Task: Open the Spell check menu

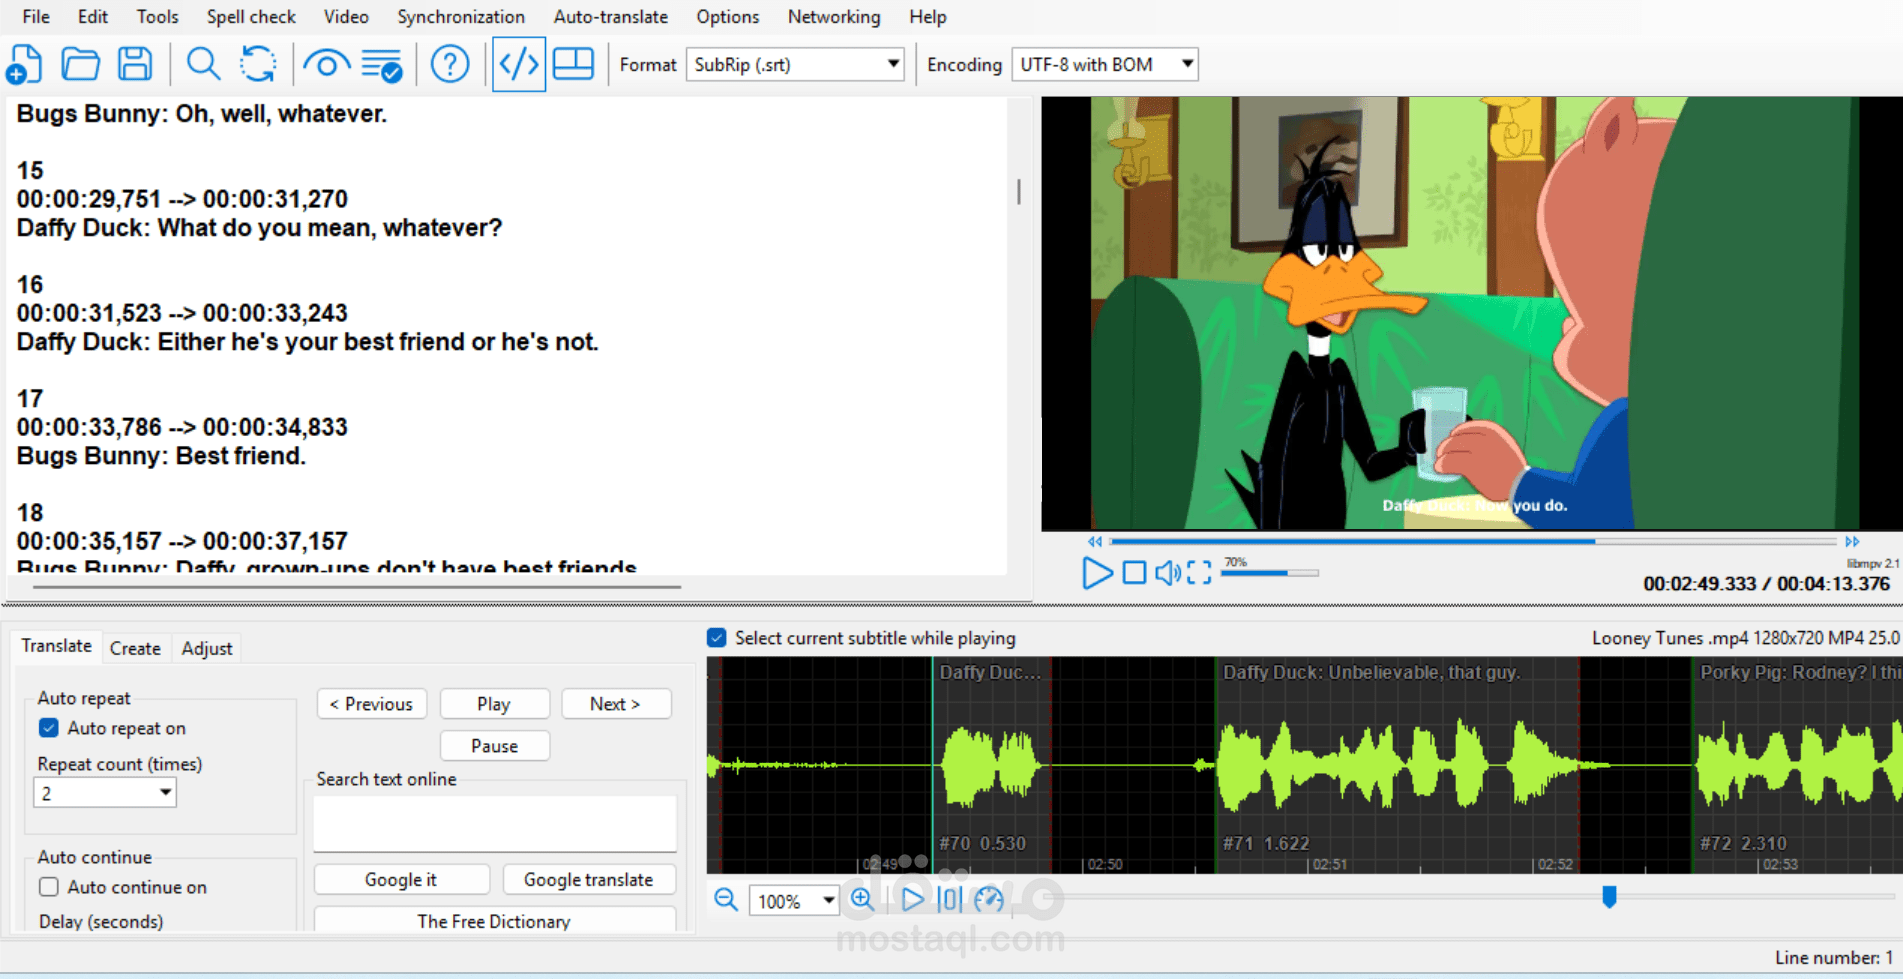Action: (x=251, y=17)
